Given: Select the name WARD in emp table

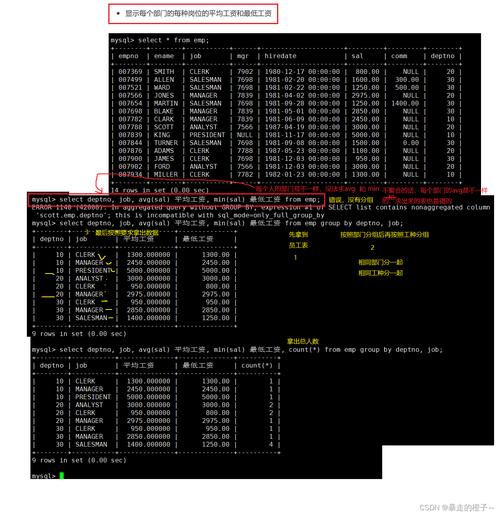Looking at the screenshot, I should point(162,88).
